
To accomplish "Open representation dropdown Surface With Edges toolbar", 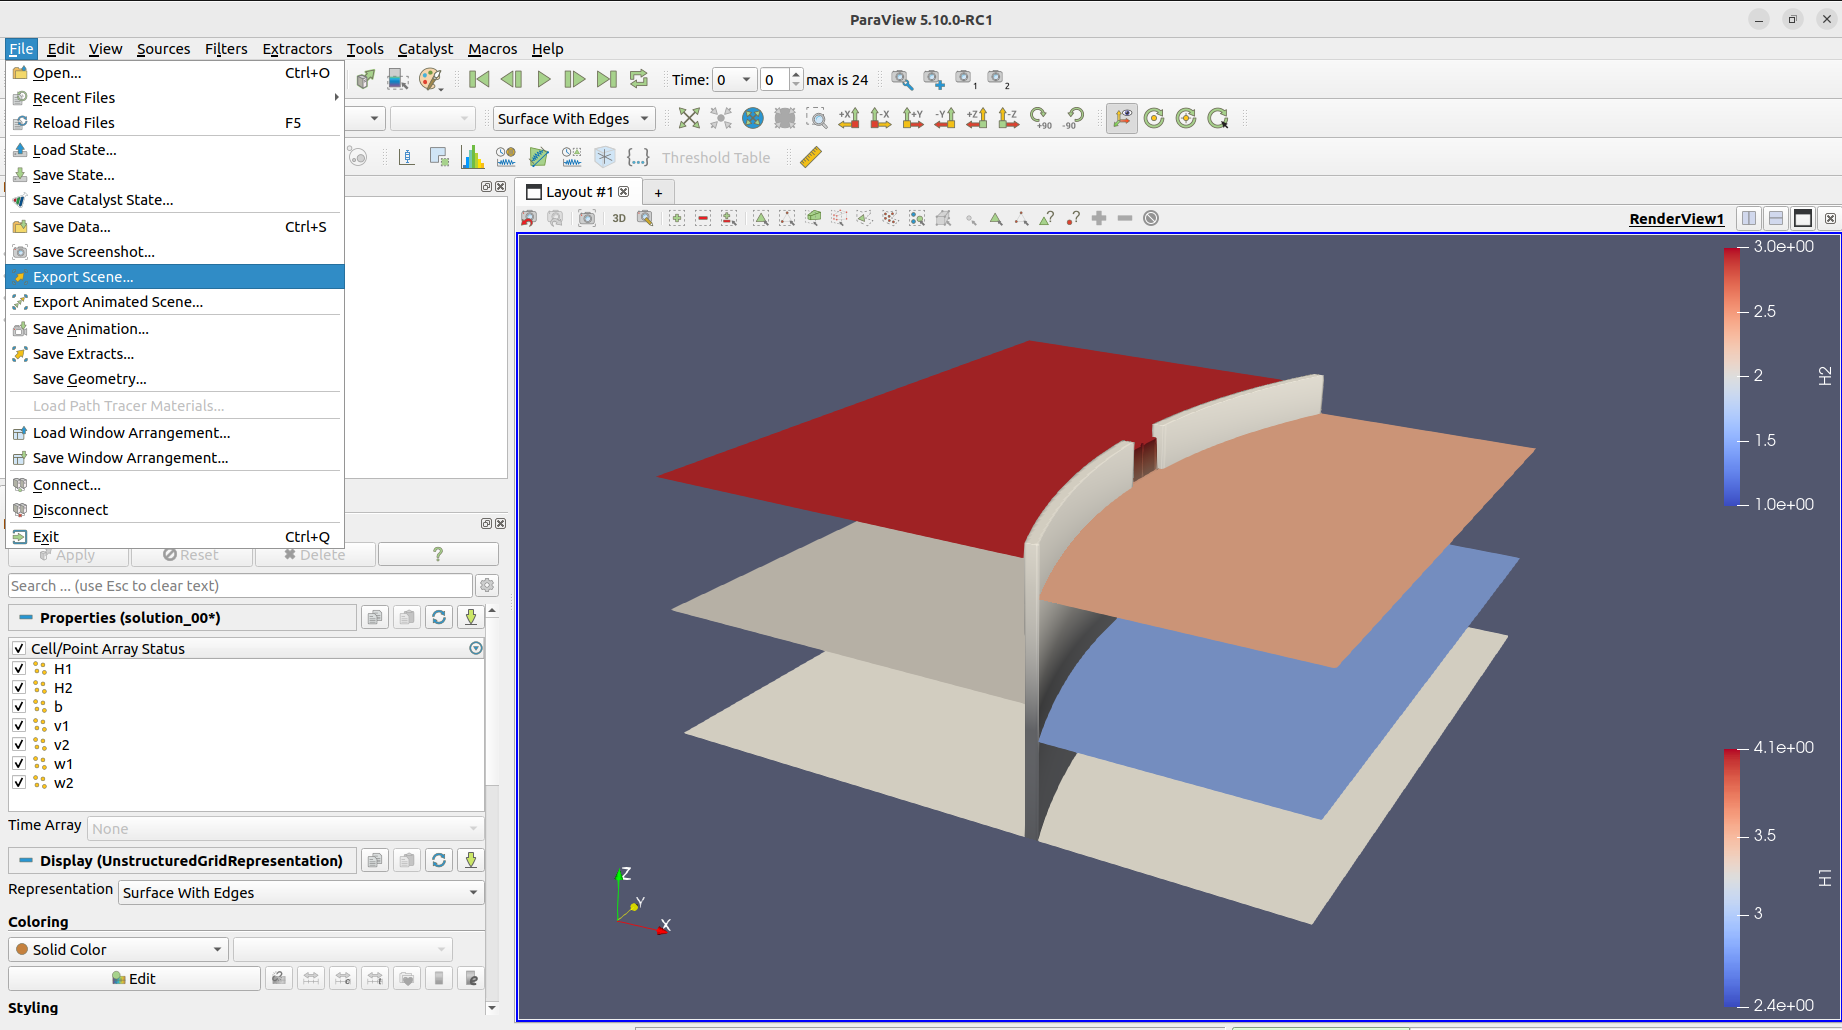I will [574, 118].
